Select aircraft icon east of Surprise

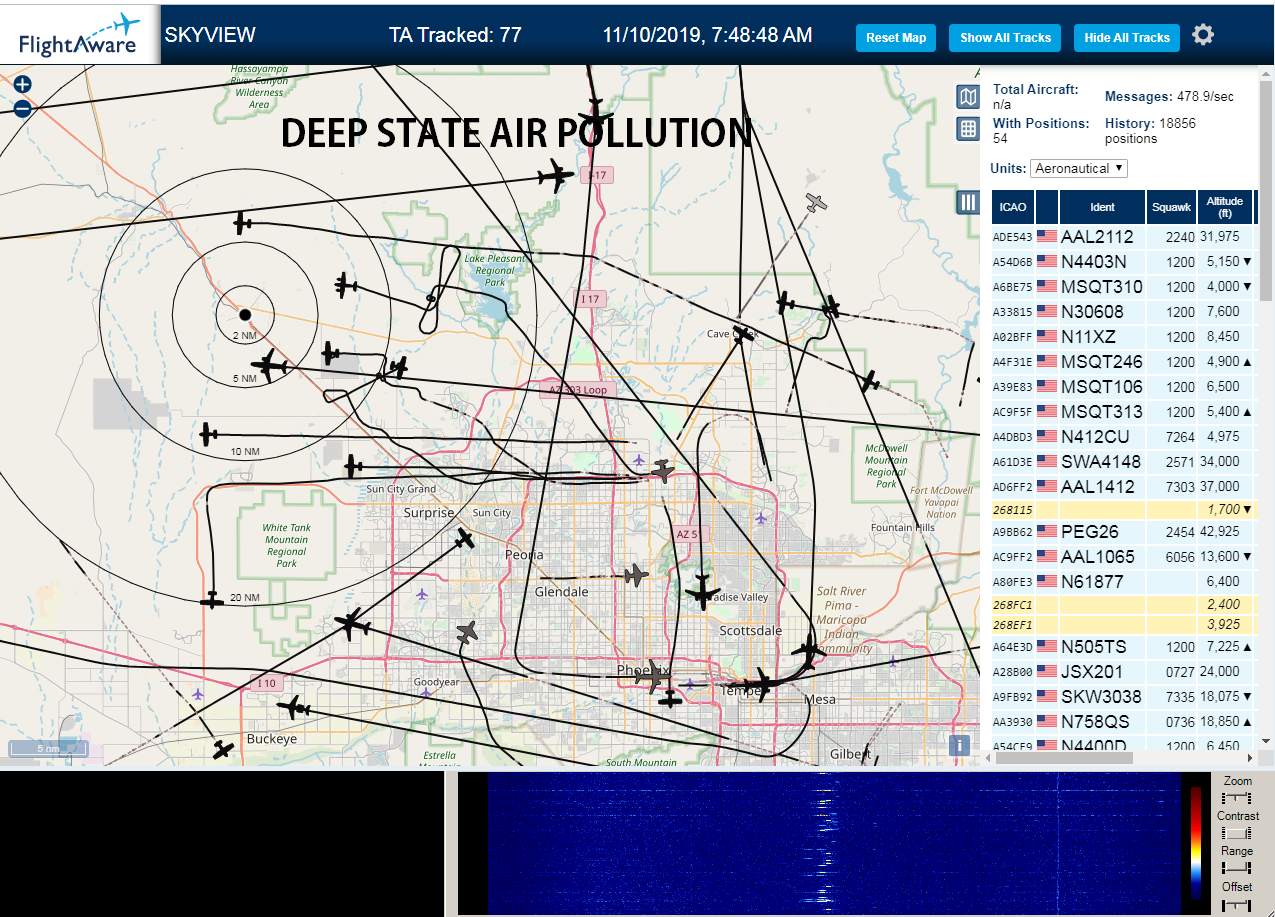point(464,539)
